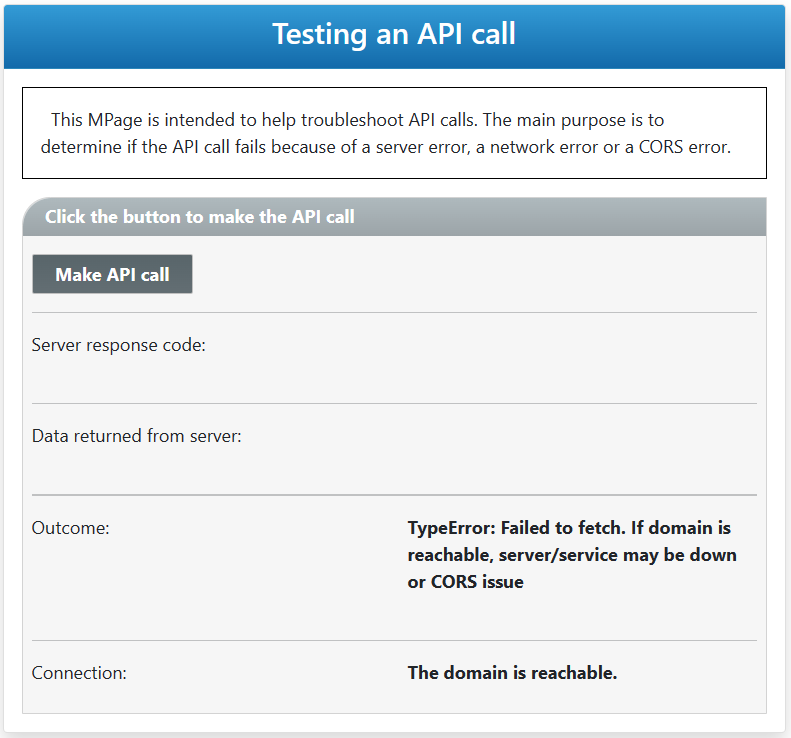
Task: Click 'API call' words in the title
Action: [x=467, y=34]
